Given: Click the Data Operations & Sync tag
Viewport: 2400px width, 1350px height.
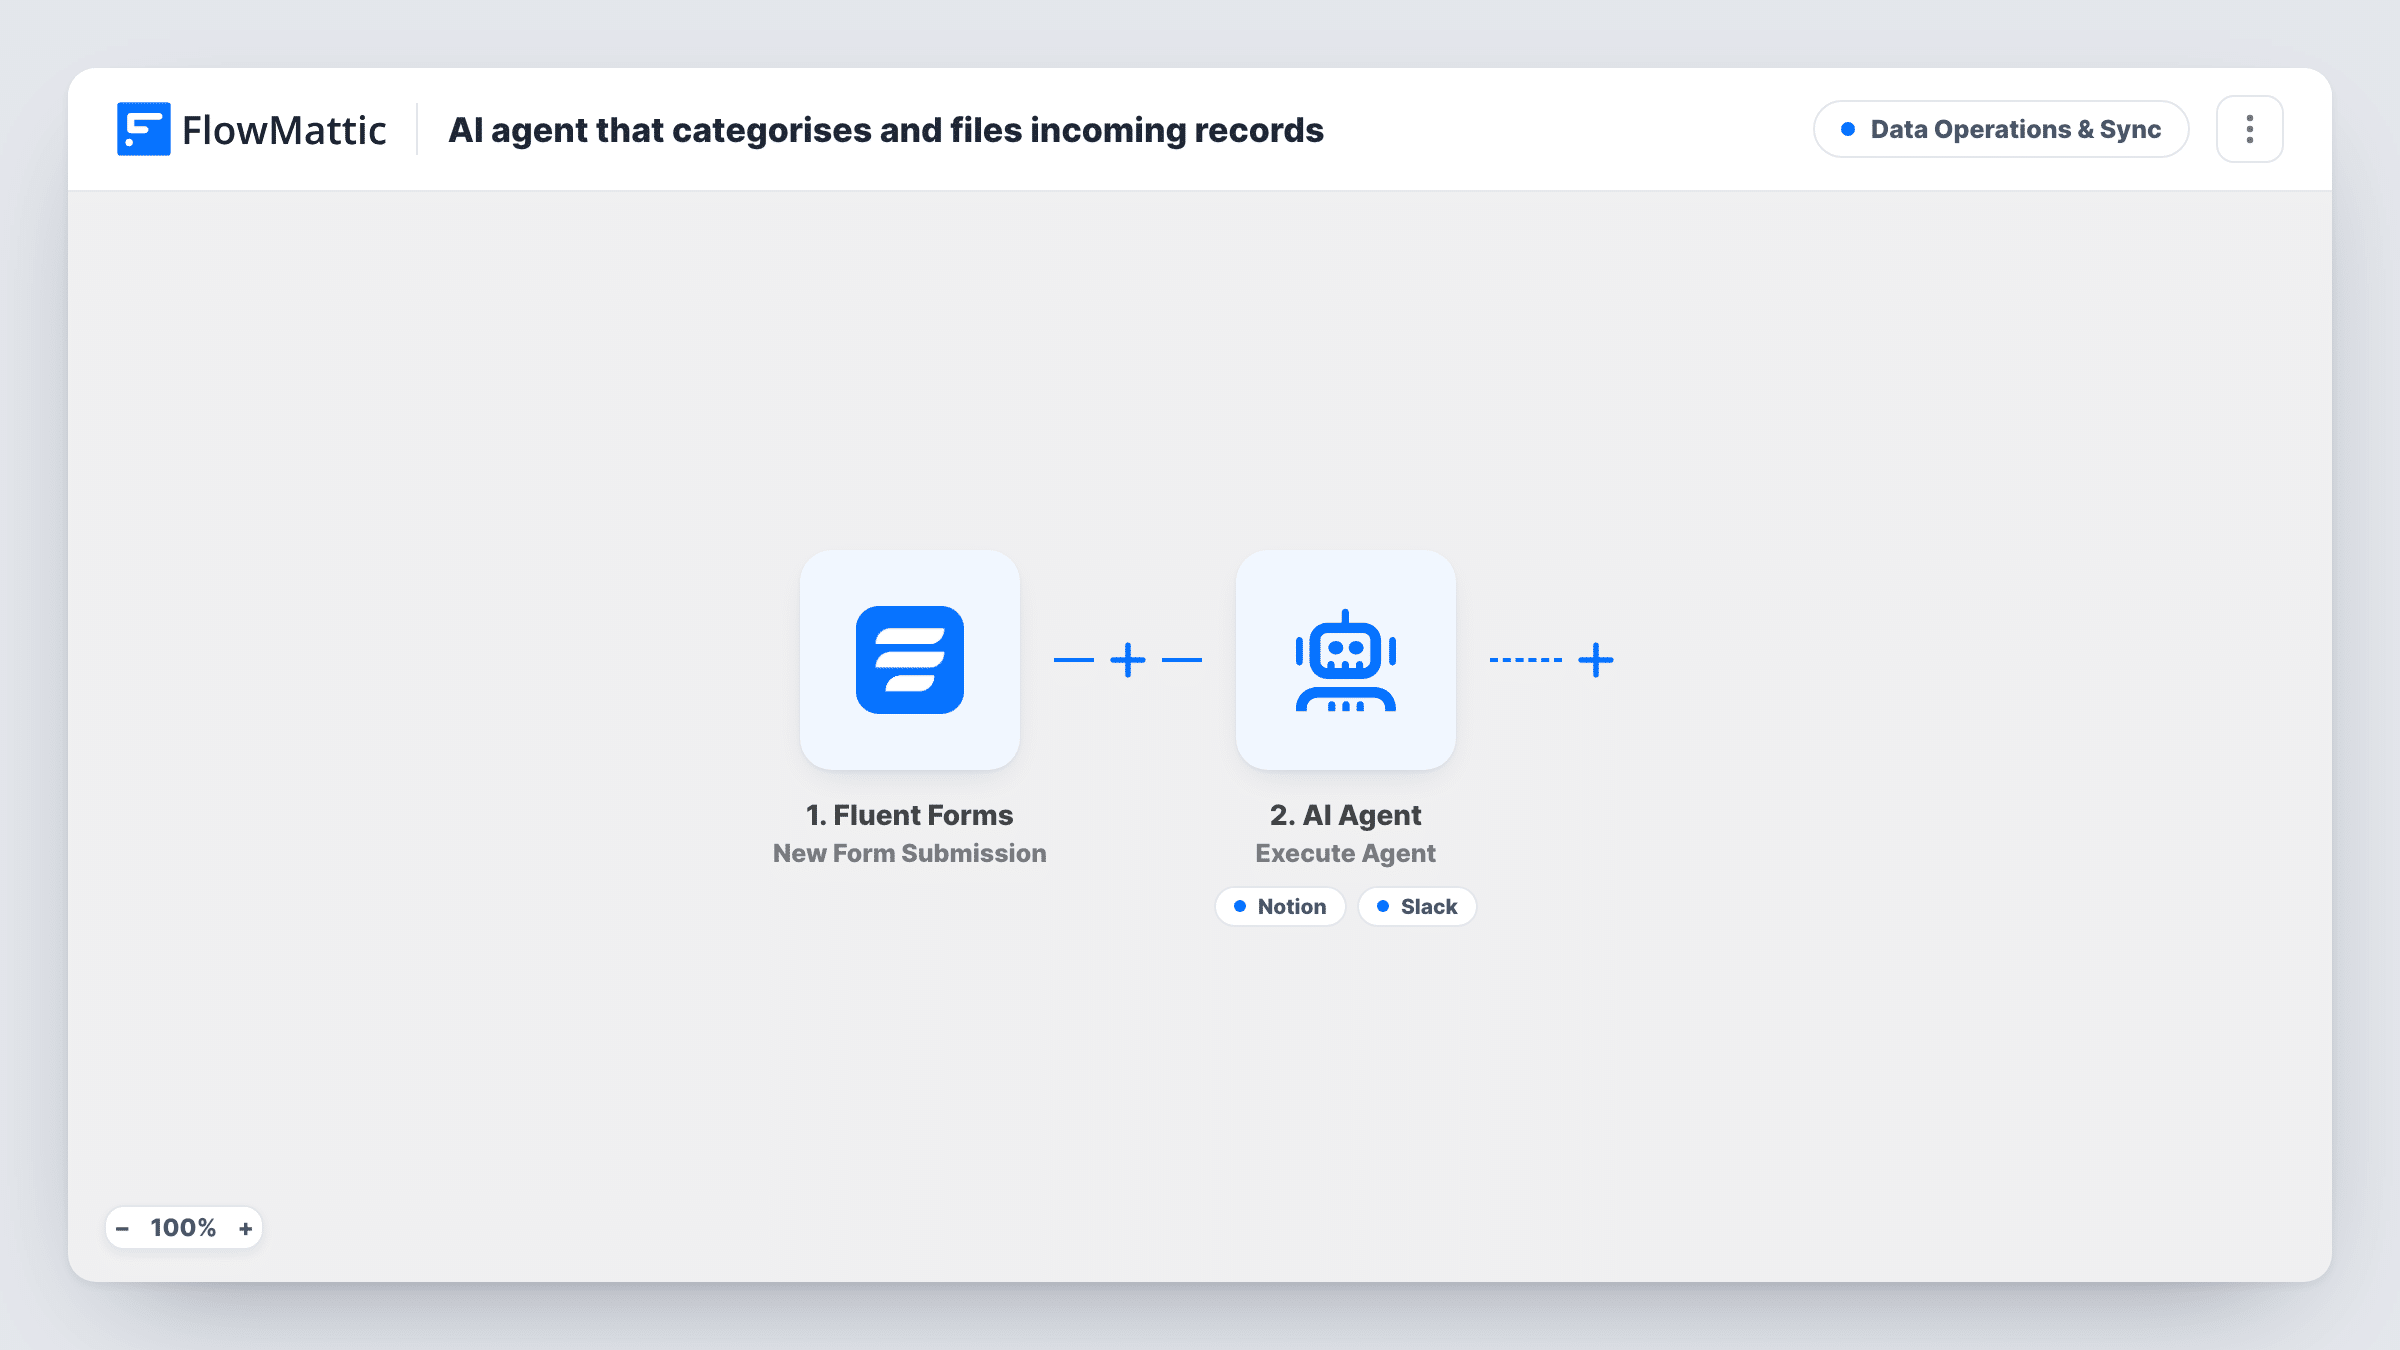Looking at the screenshot, I should [x=2001, y=129].
